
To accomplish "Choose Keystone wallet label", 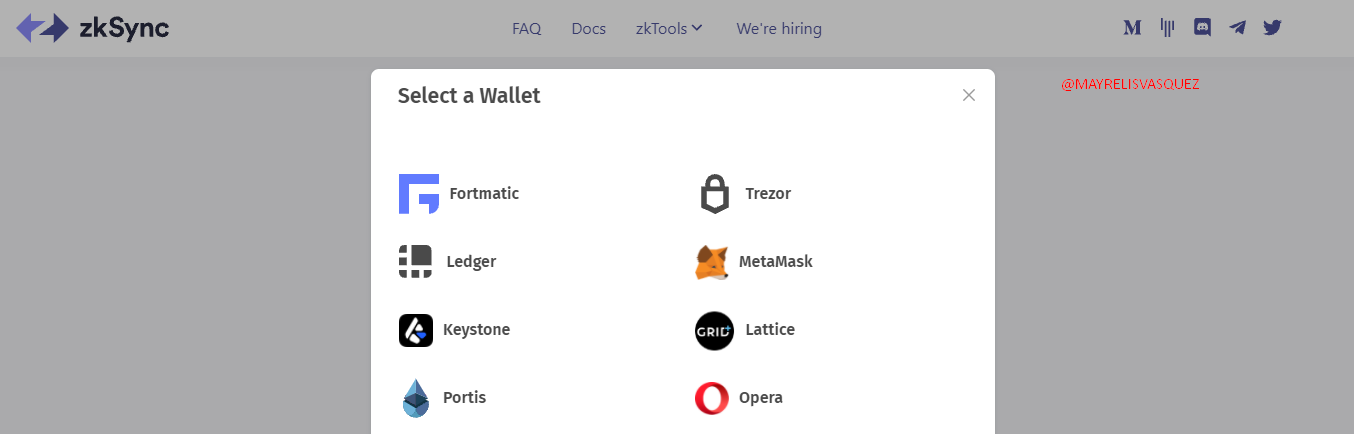I will pyautogui.click(x=476, y=330).
